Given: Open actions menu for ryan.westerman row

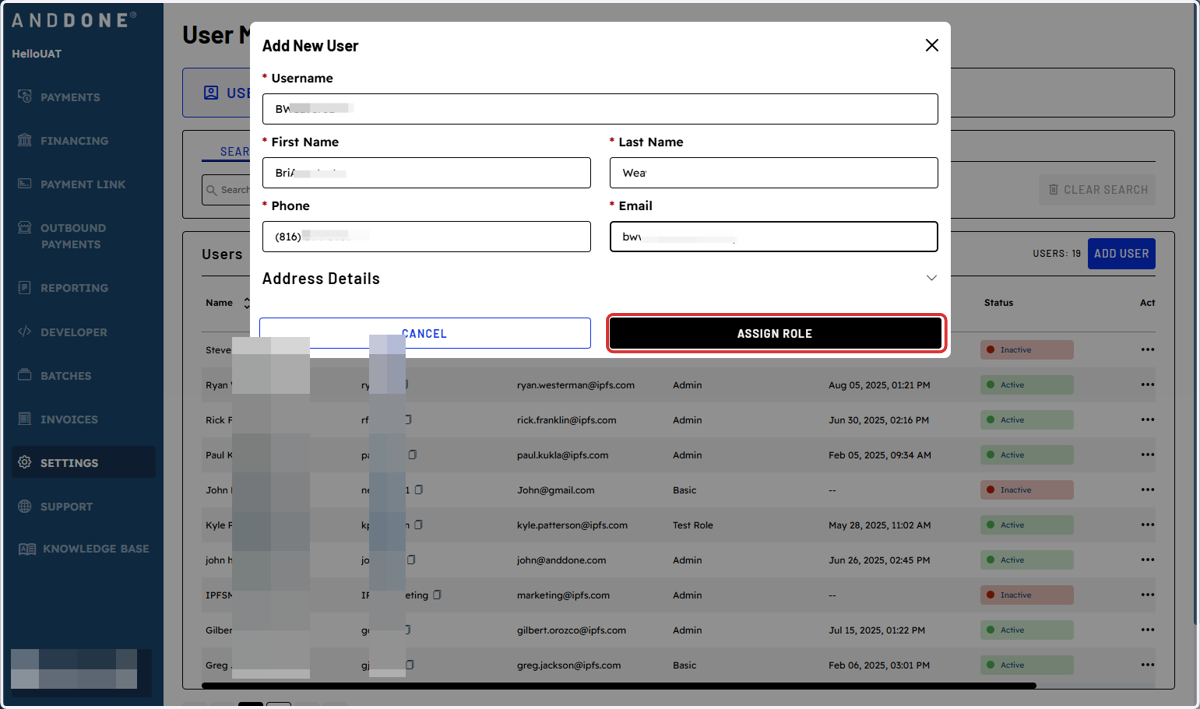Looking at the screenshot, I should tap(1147, 385).
